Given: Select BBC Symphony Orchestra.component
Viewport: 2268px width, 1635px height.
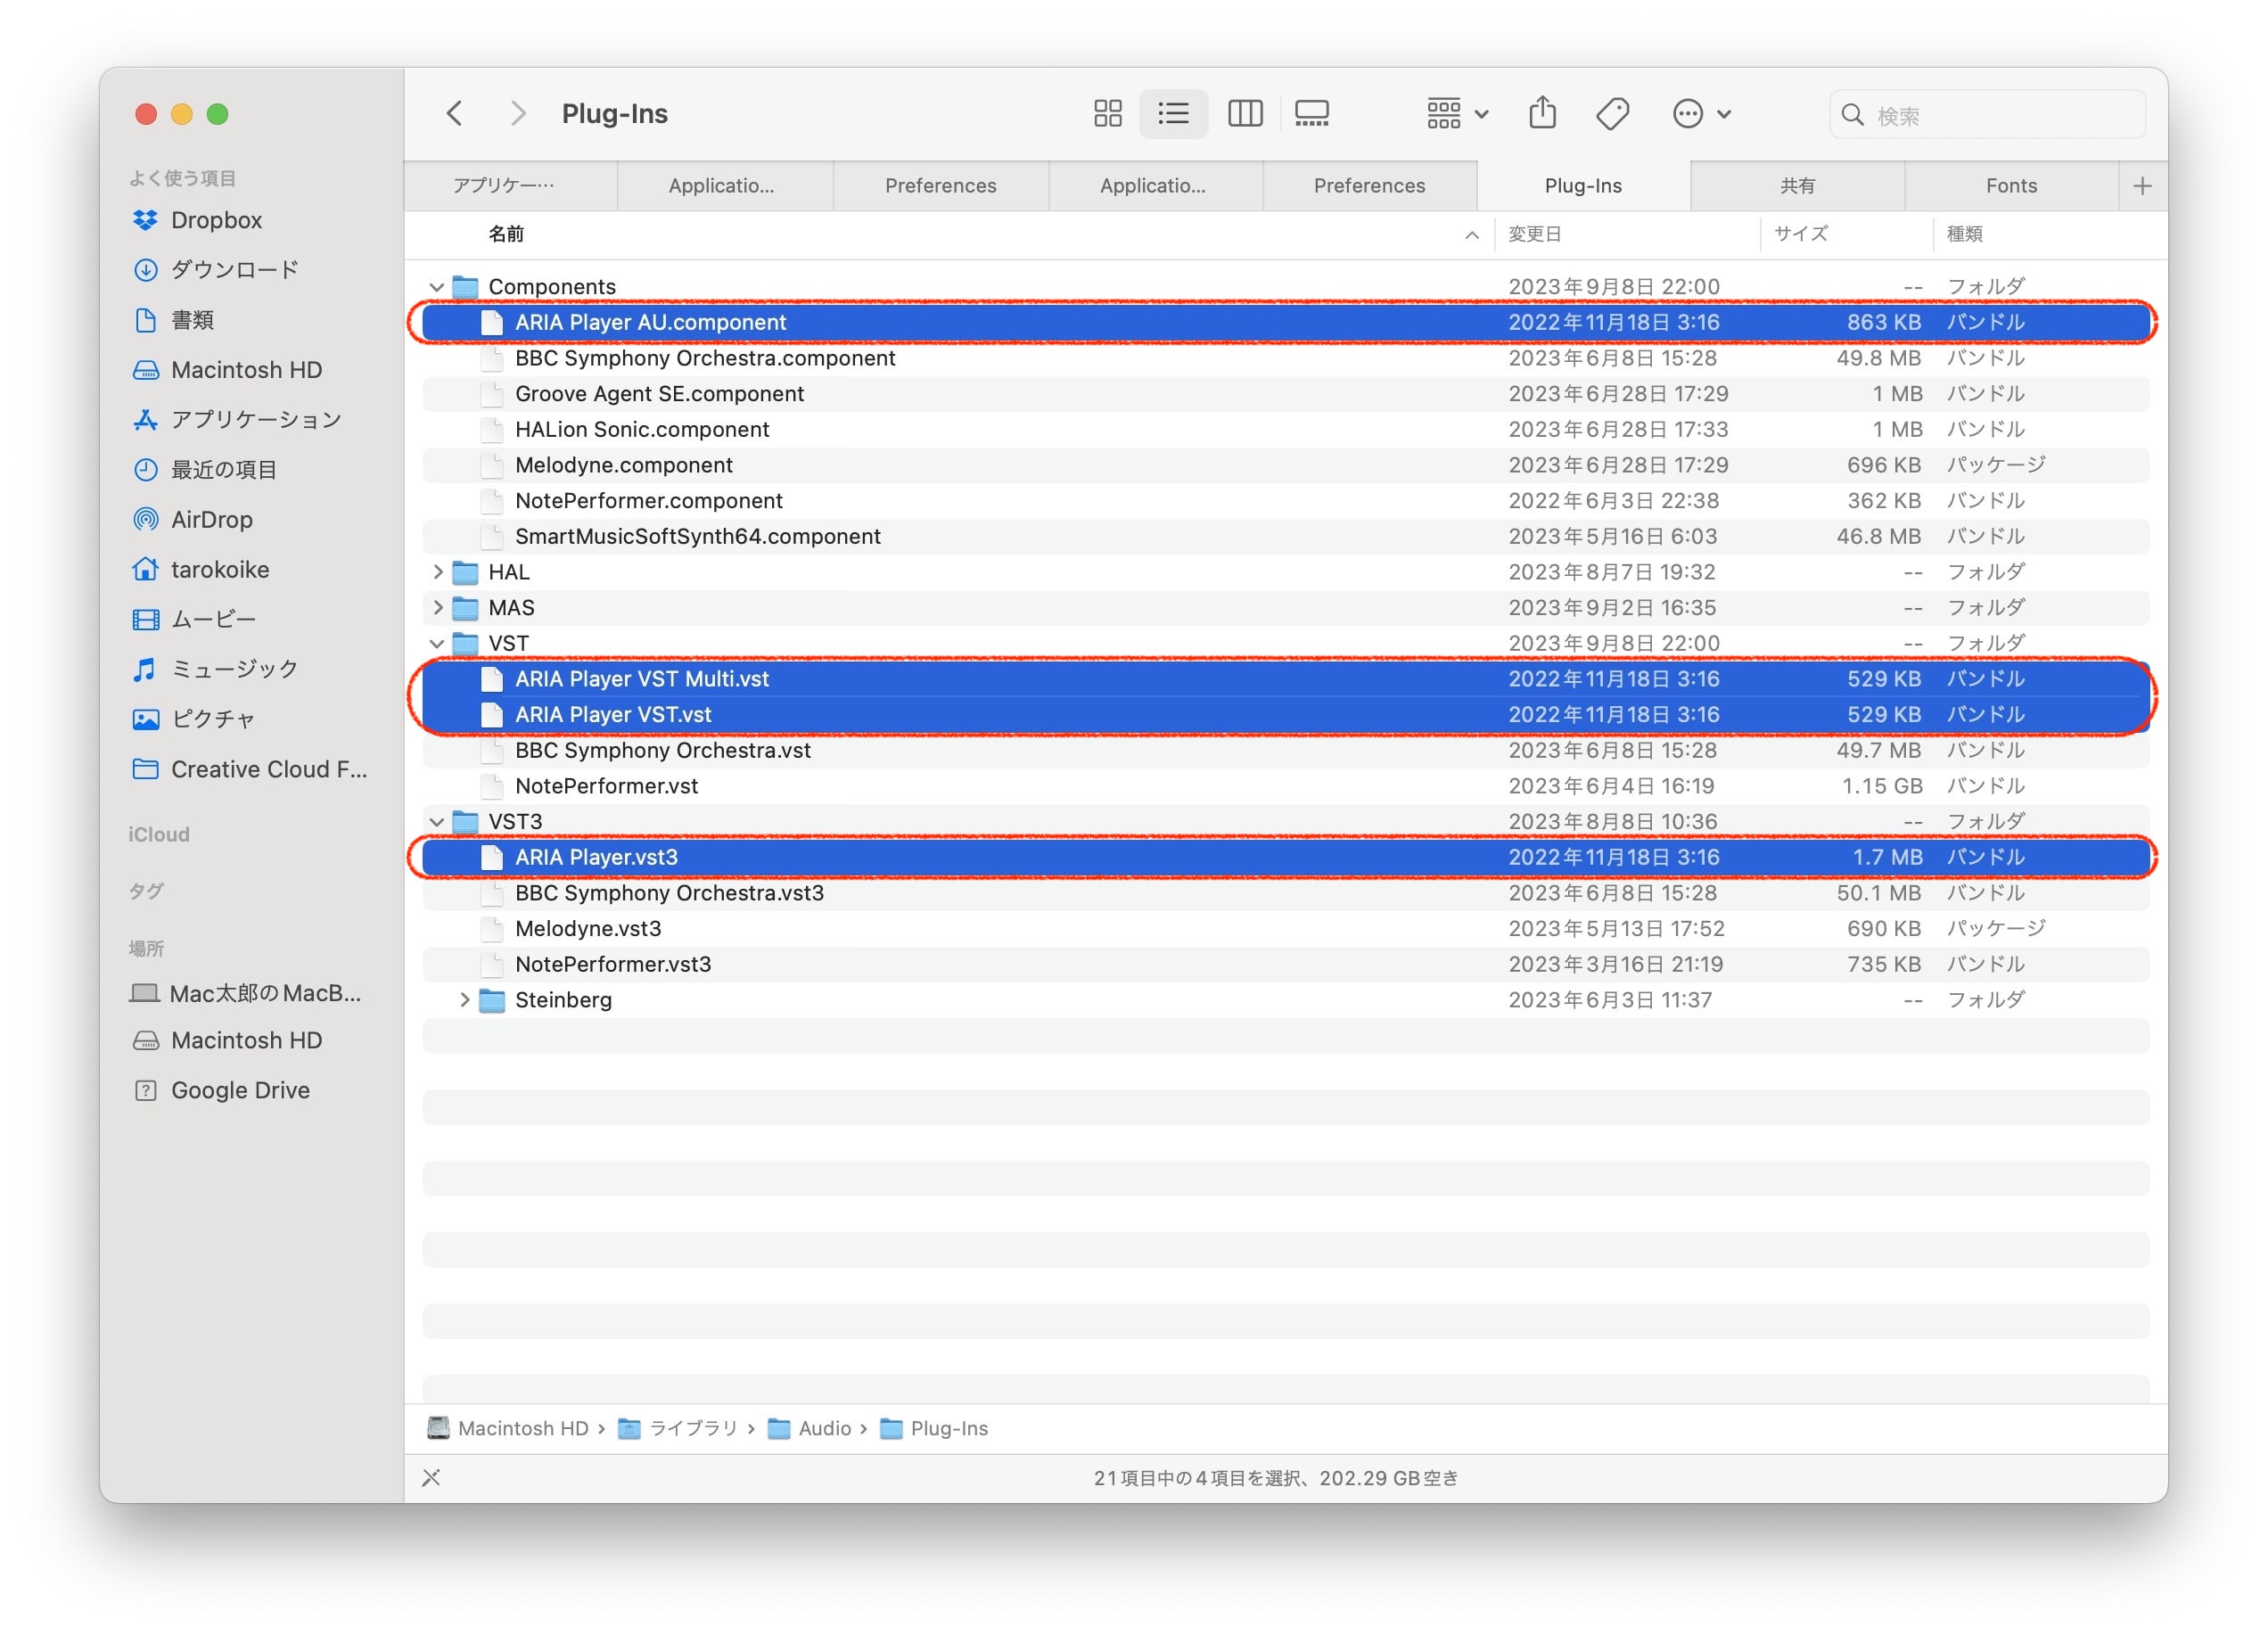Looking at the screenshot, I should (x=1285, y=358).
